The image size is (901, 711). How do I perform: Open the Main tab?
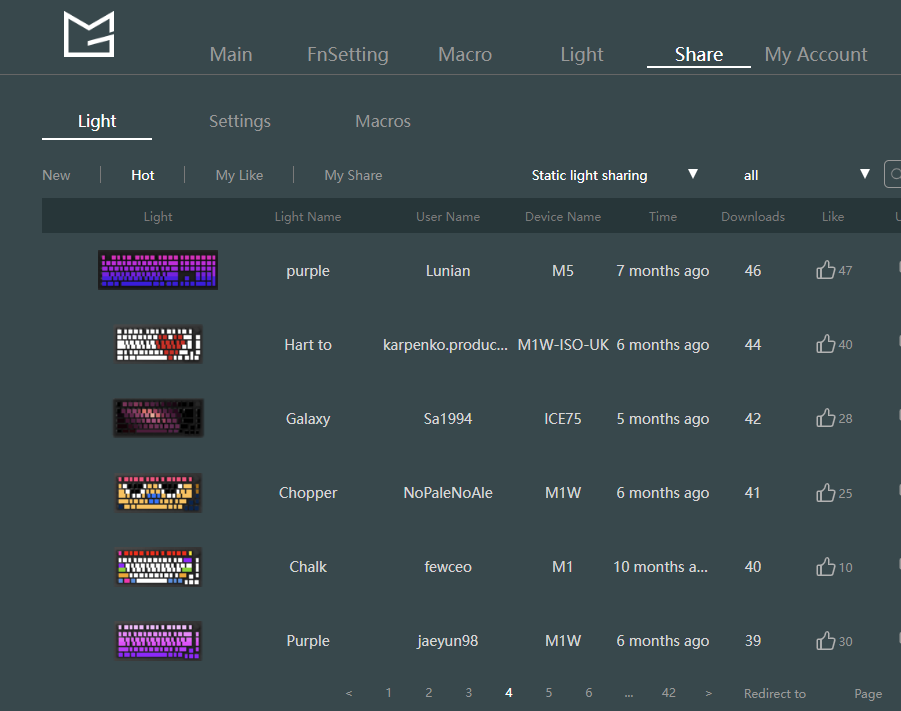[x=231, y=54]
